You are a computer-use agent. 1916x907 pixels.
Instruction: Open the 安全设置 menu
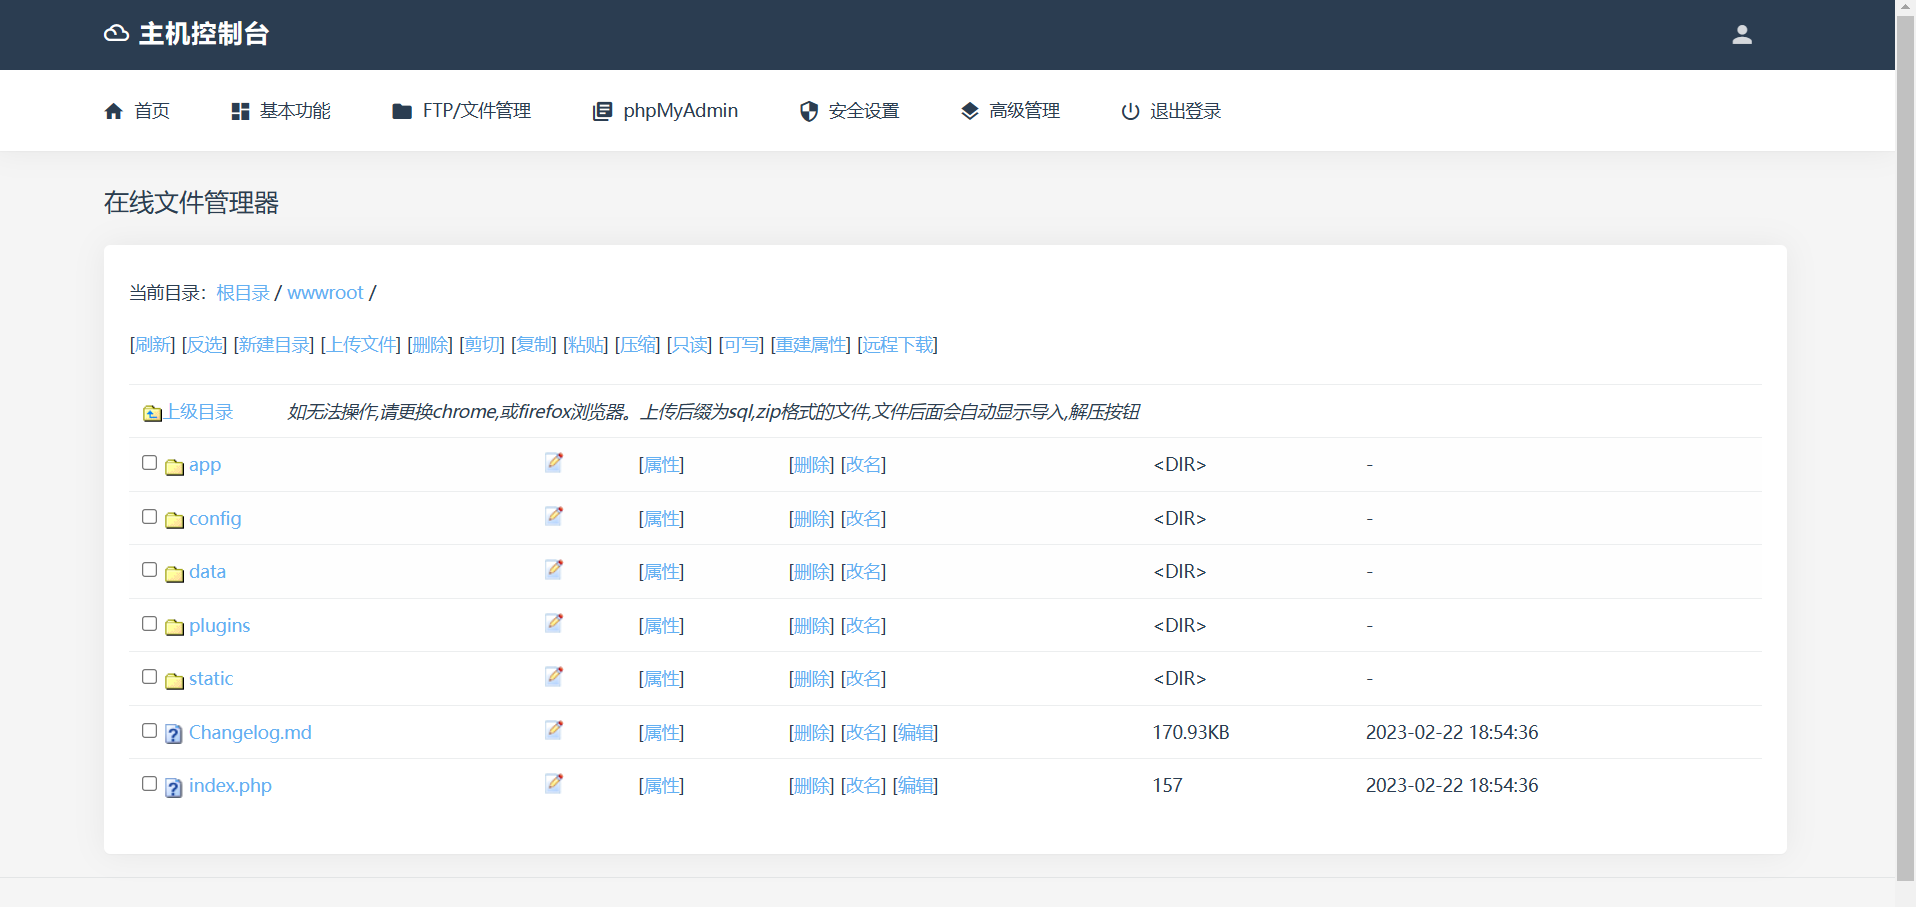pyautogui.click(x=849, y=111)
